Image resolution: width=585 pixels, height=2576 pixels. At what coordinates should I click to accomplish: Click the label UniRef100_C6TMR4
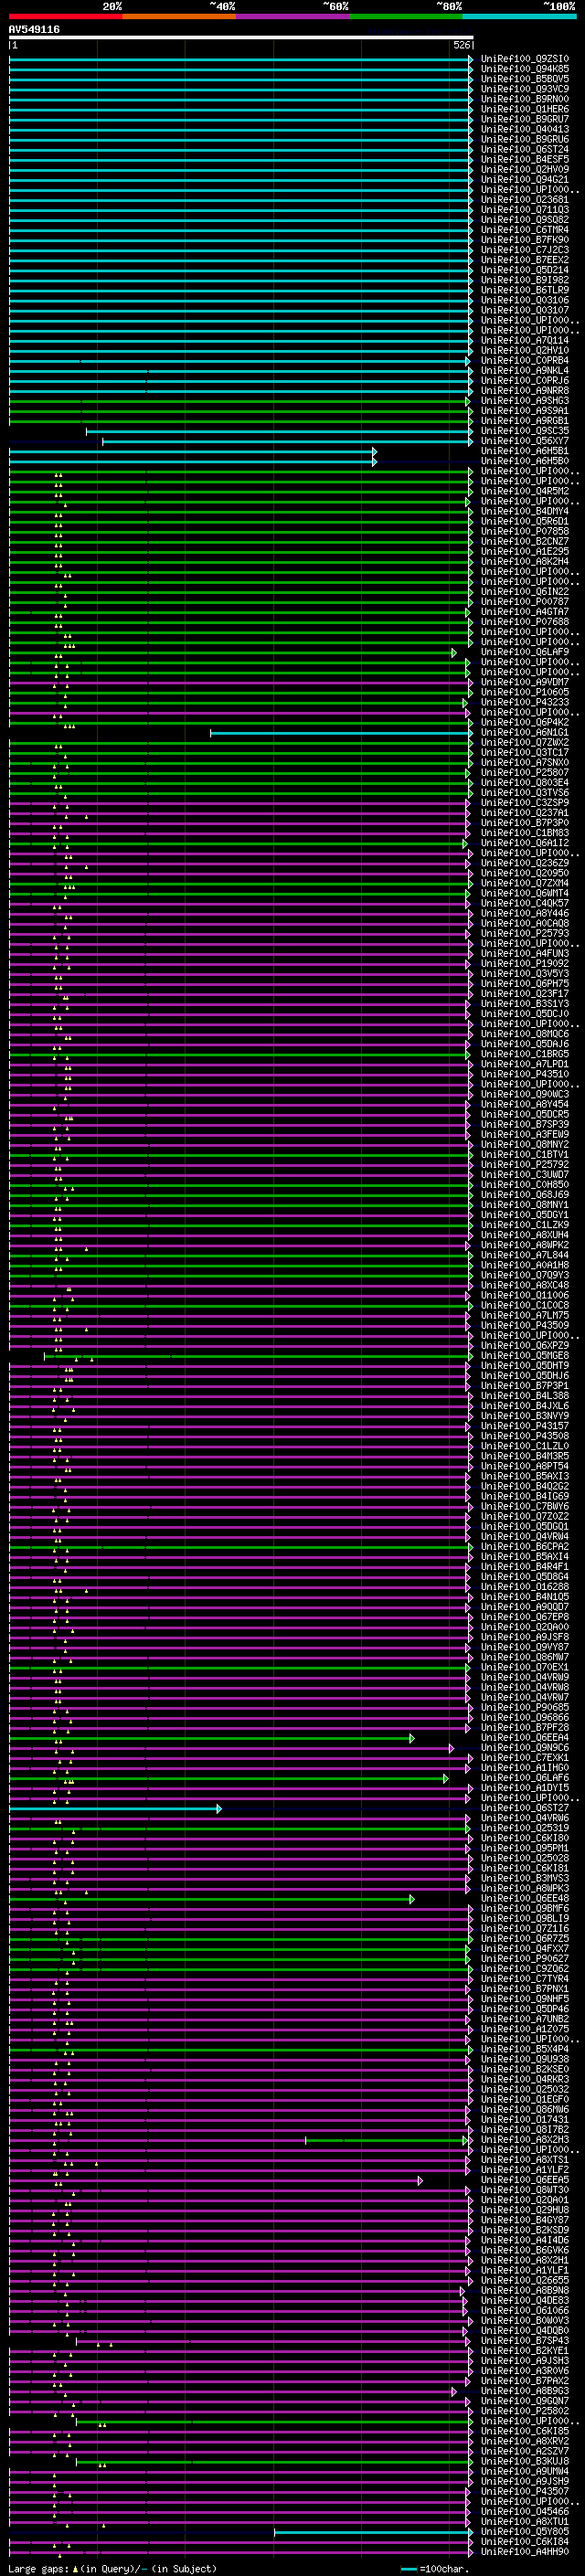click(524, 230)
